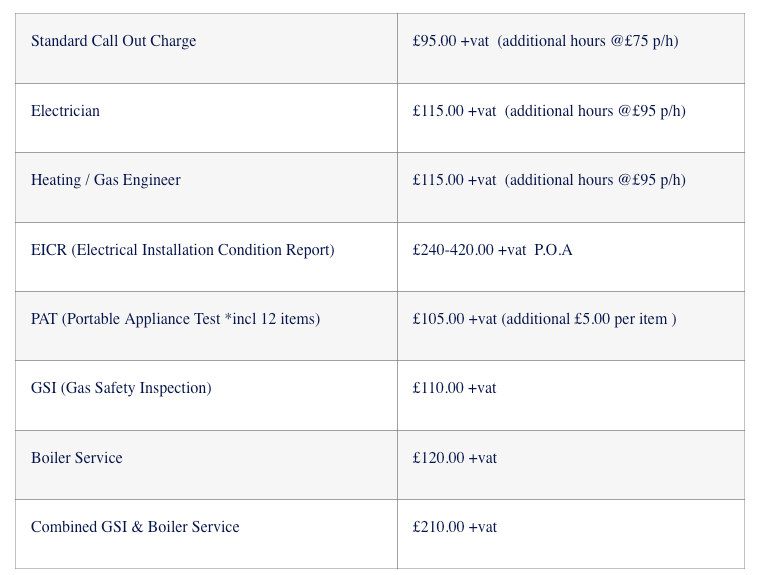
Task: Click the £95.00 +vat call out price
Action: [450, 42]
